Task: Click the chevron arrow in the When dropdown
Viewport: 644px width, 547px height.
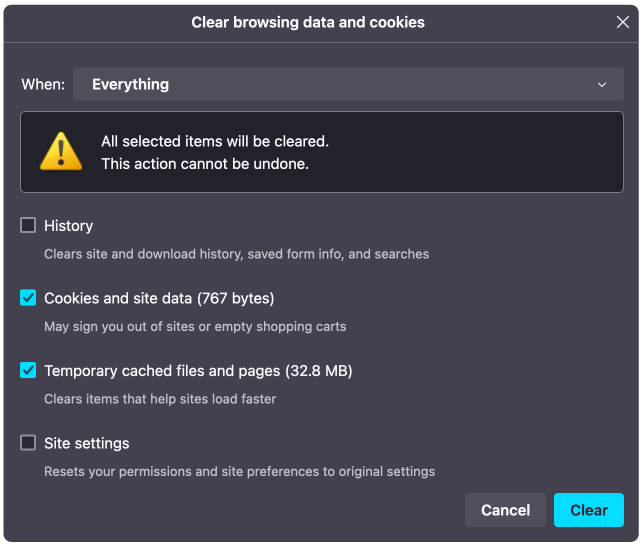Action: click(x=602, y=85)
